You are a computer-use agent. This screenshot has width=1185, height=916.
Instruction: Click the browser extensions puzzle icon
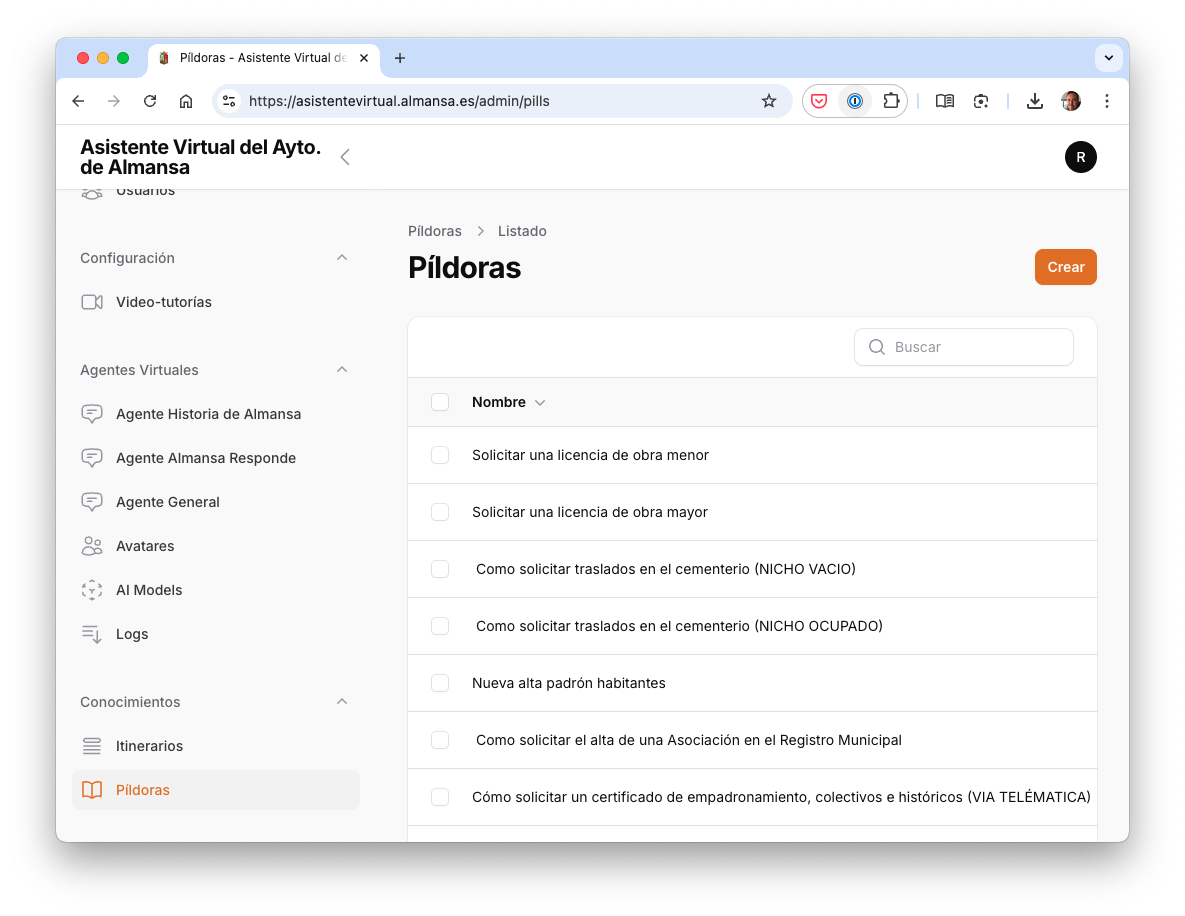pyautogui.click(x=890, y=101)
